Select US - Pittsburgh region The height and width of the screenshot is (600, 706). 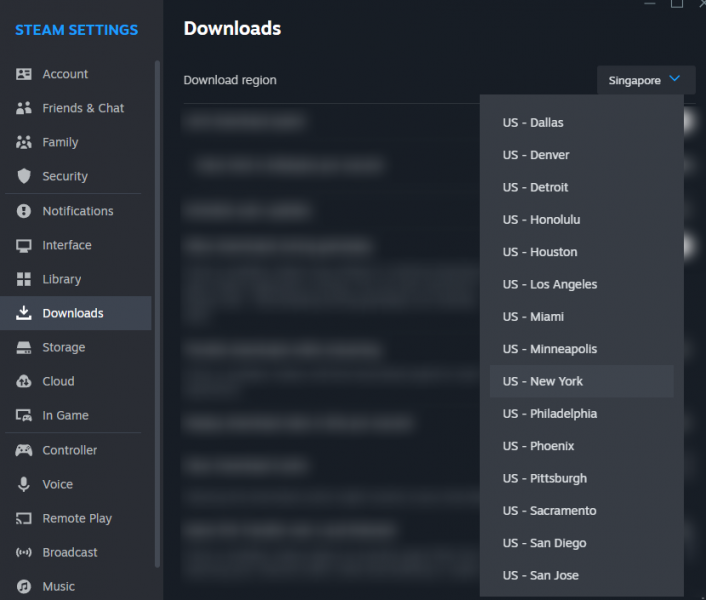[x=581, y=478]
